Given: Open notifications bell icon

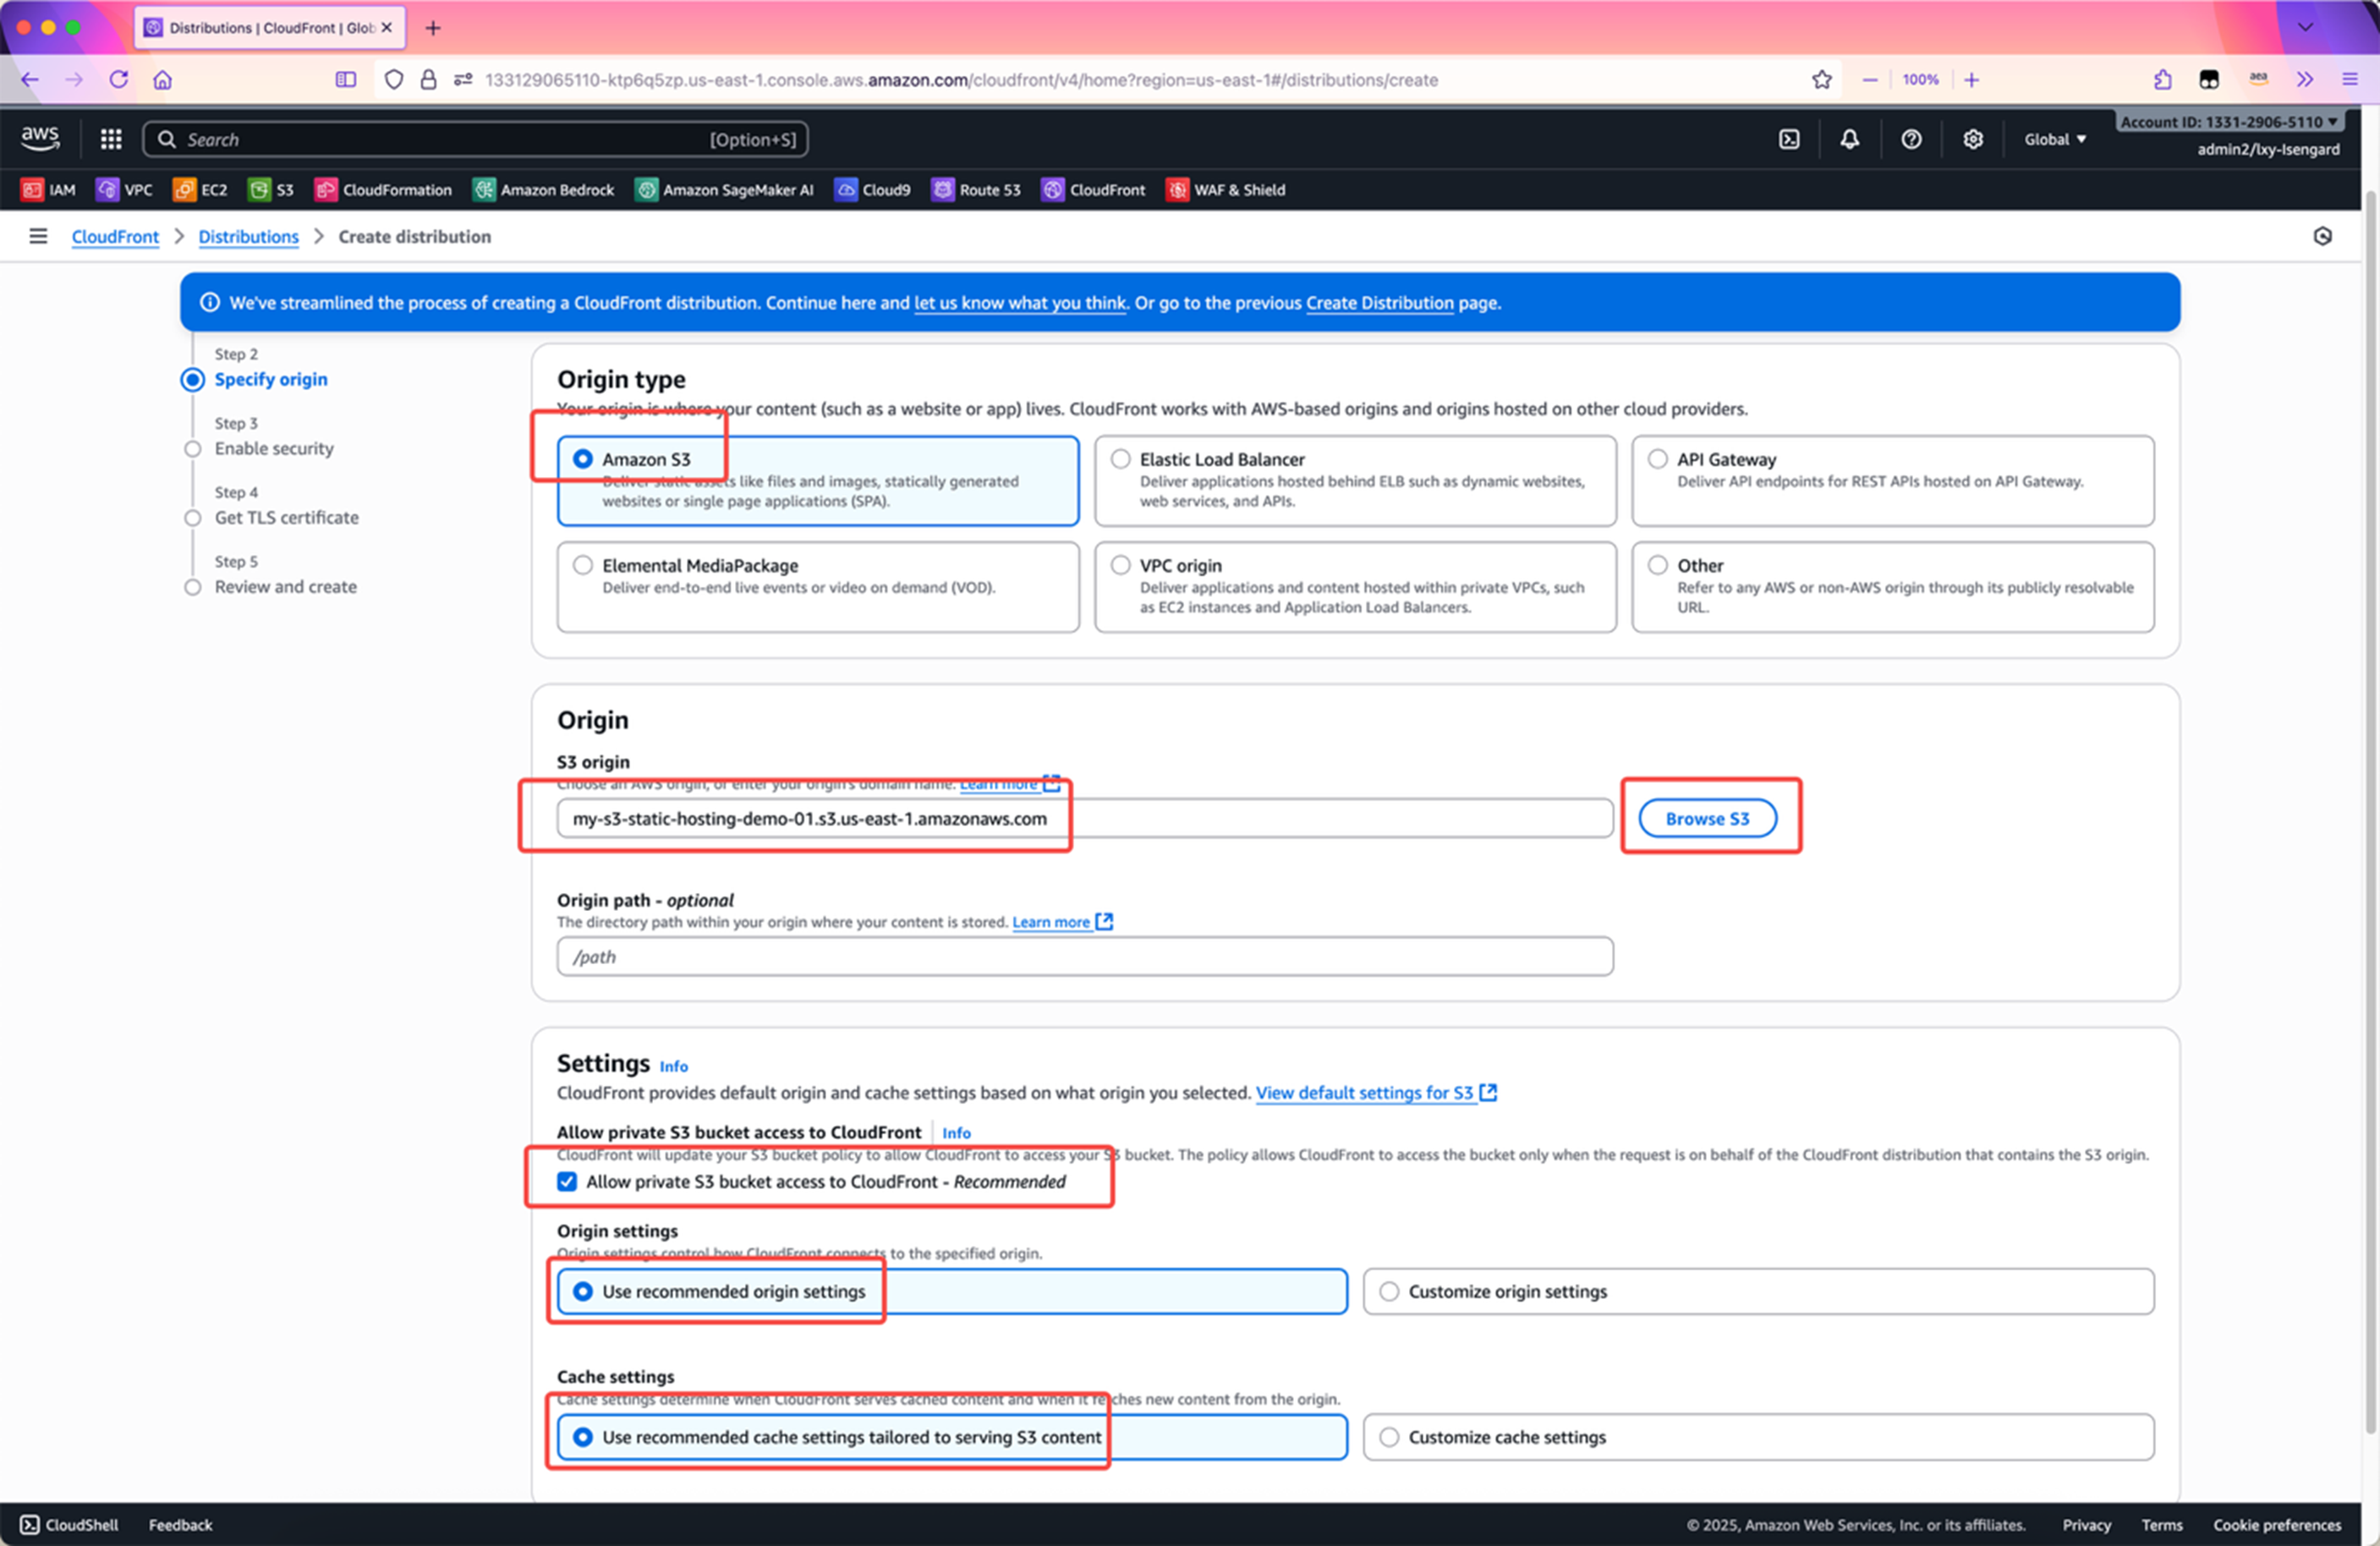Looking at the screenshot, I should 1849,139.
